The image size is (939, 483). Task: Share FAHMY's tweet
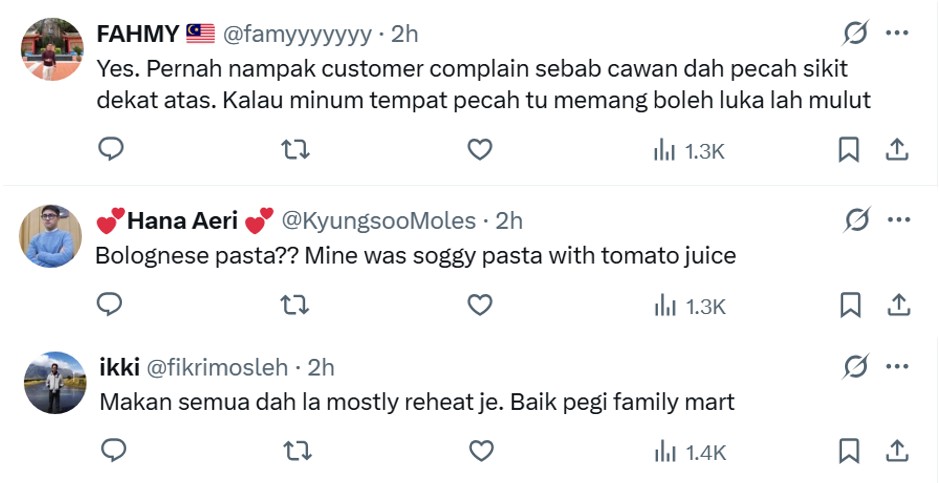pos(897,150)
